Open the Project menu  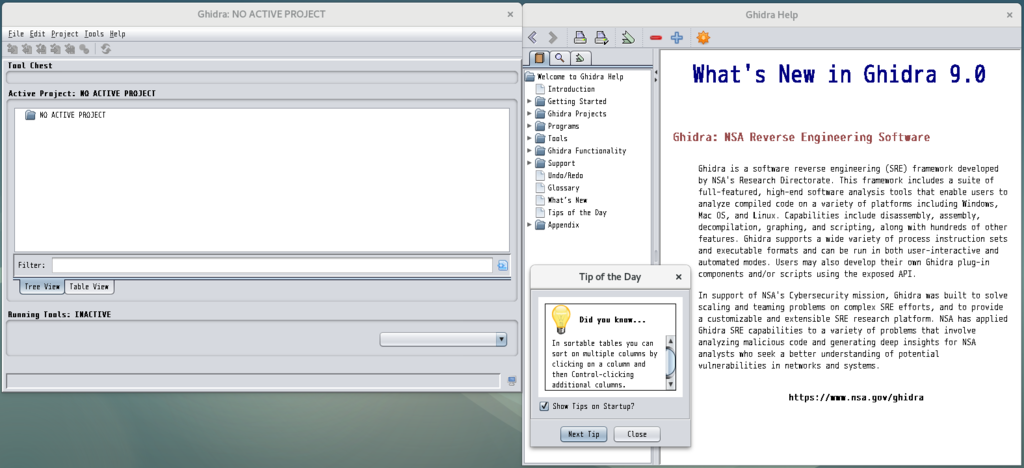tap(65, 34)
